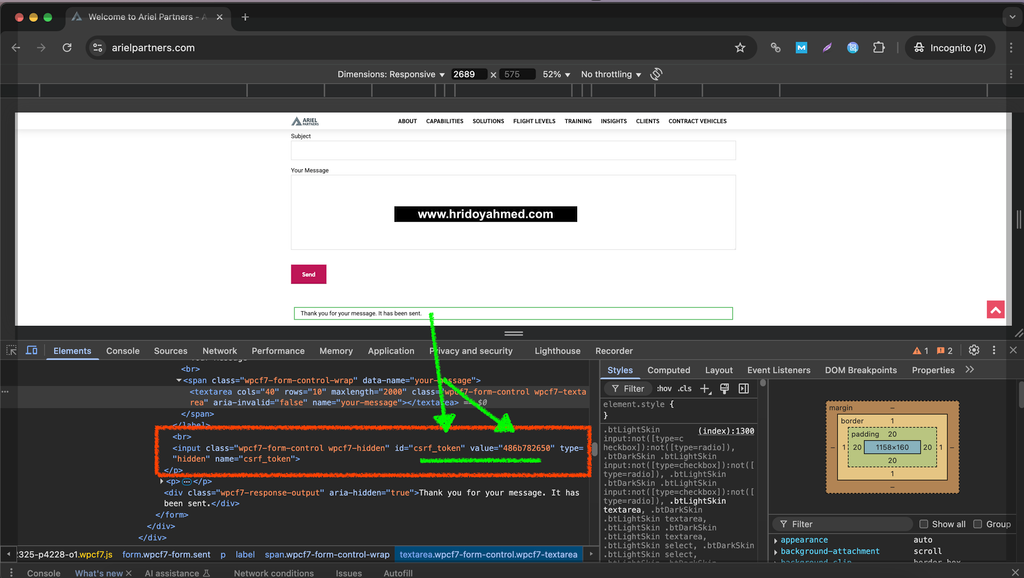
Task: Open DevTools settings gear
Action: tap(974, 350)
